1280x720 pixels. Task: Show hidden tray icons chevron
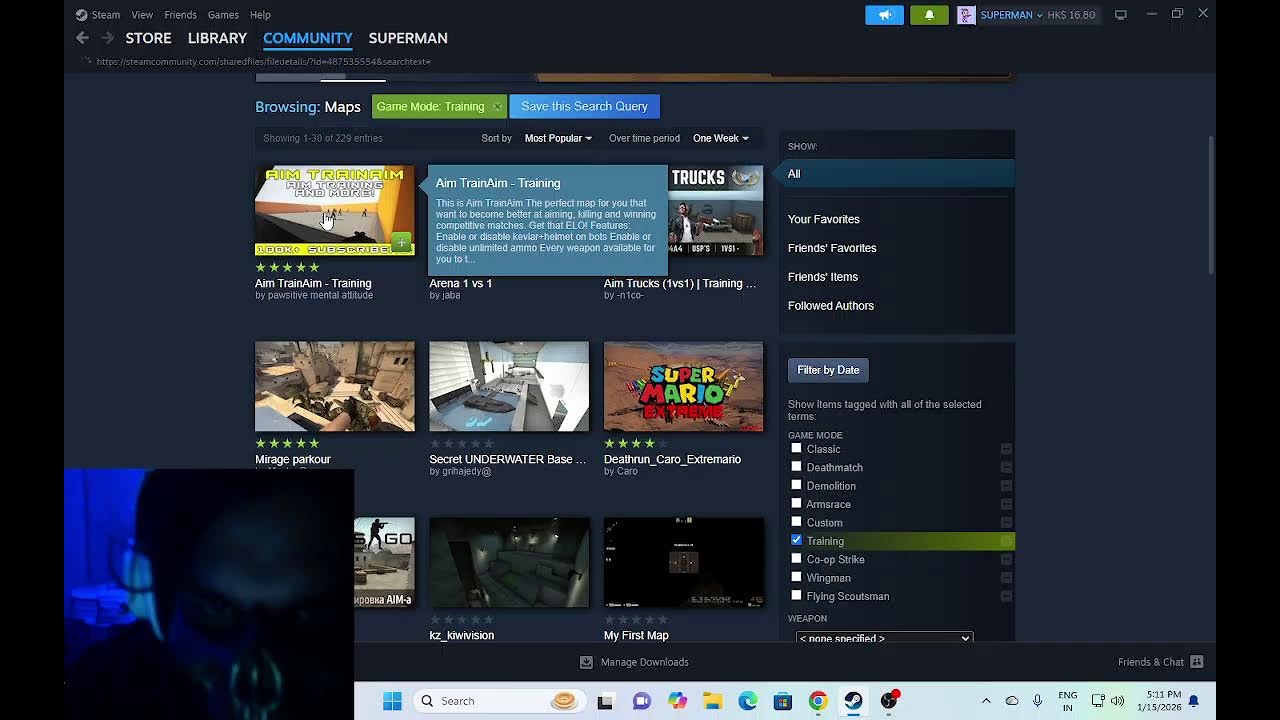tap(986, 701)
